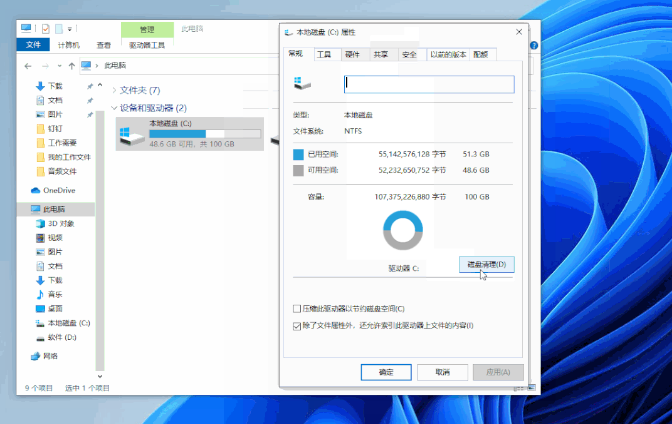Open the 驱动器工具 ribbon tab
Viewport: 672px width, 424px height.
(x=147, y=45)
